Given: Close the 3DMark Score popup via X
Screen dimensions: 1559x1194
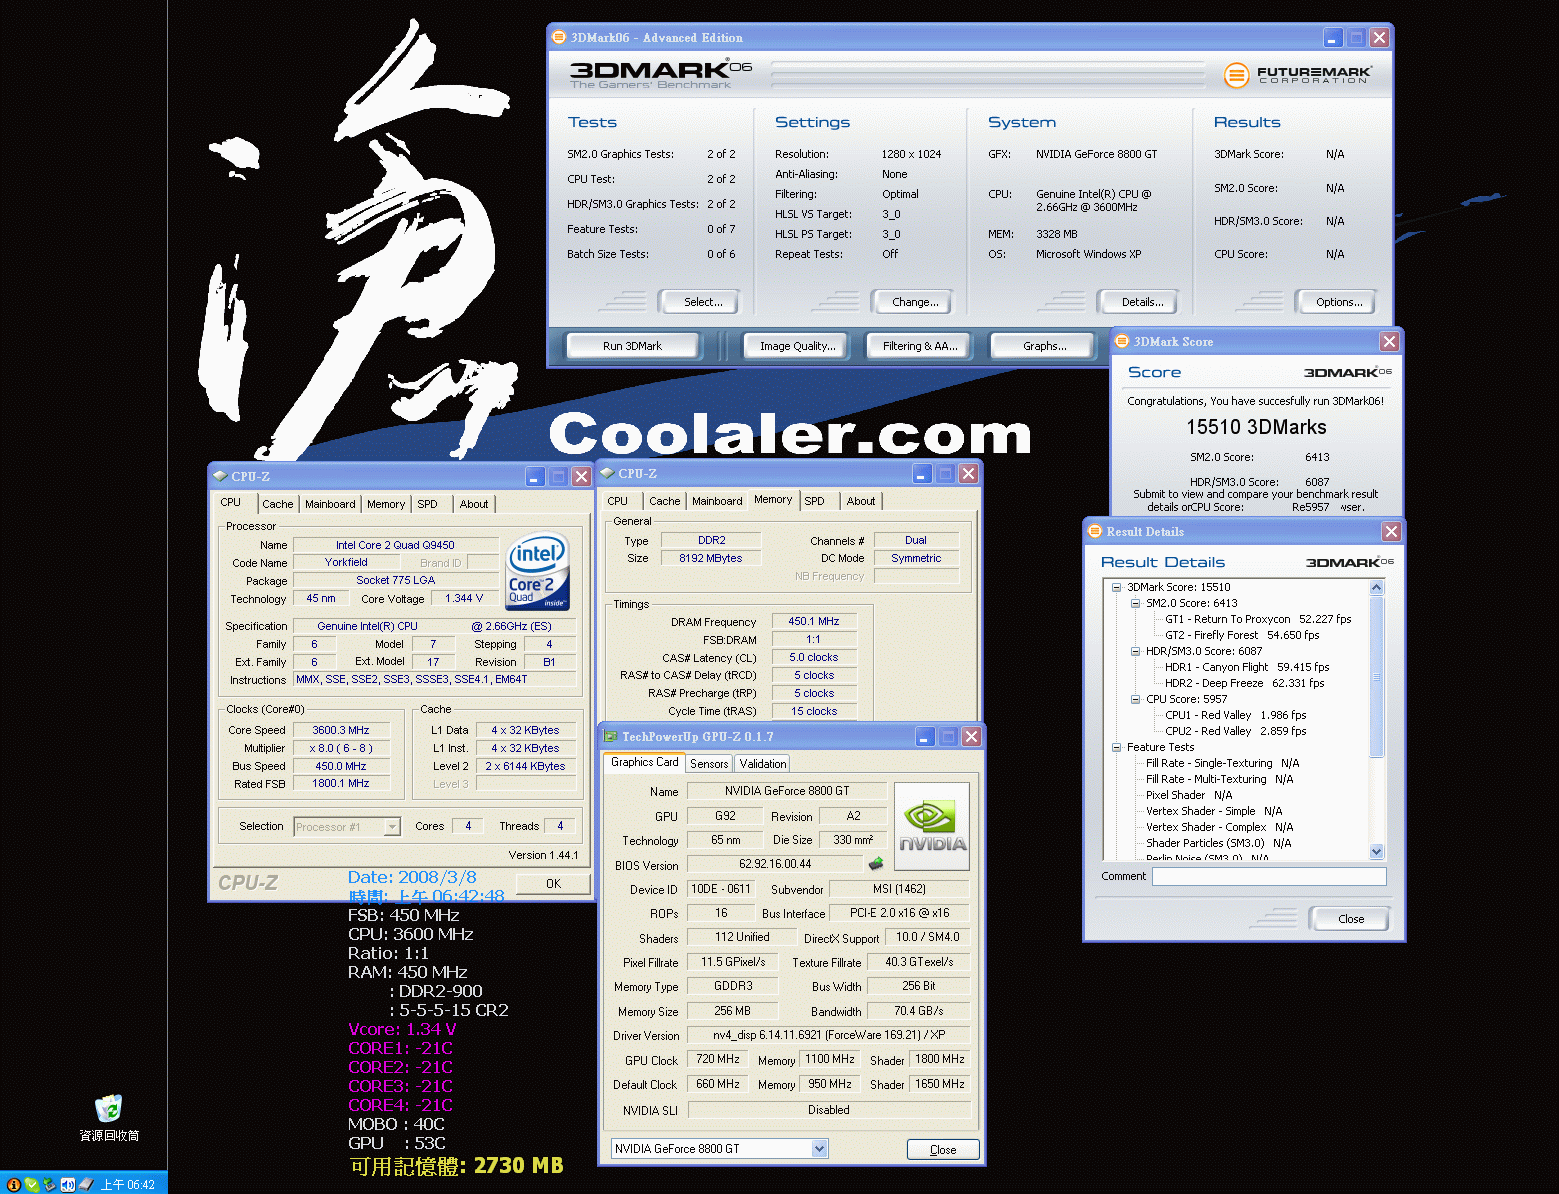Looking at the screenshot, I should tap(1389, 342).
